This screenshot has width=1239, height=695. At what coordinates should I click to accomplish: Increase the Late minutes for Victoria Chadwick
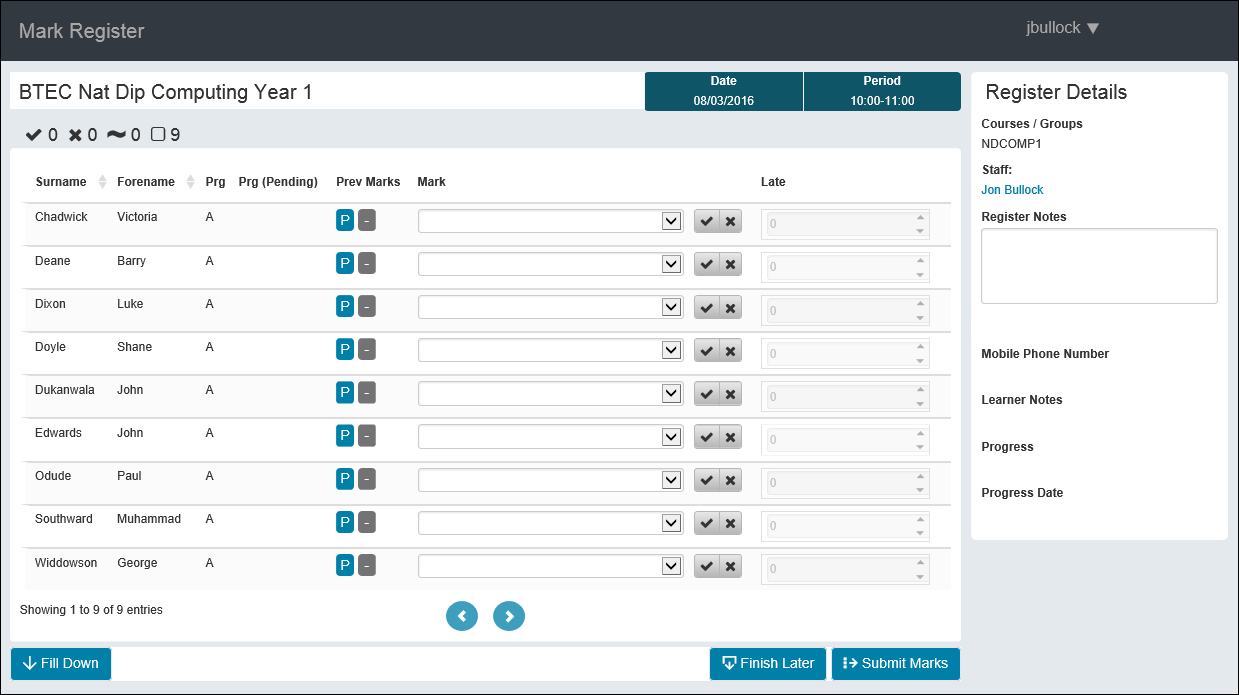point(920,217)
